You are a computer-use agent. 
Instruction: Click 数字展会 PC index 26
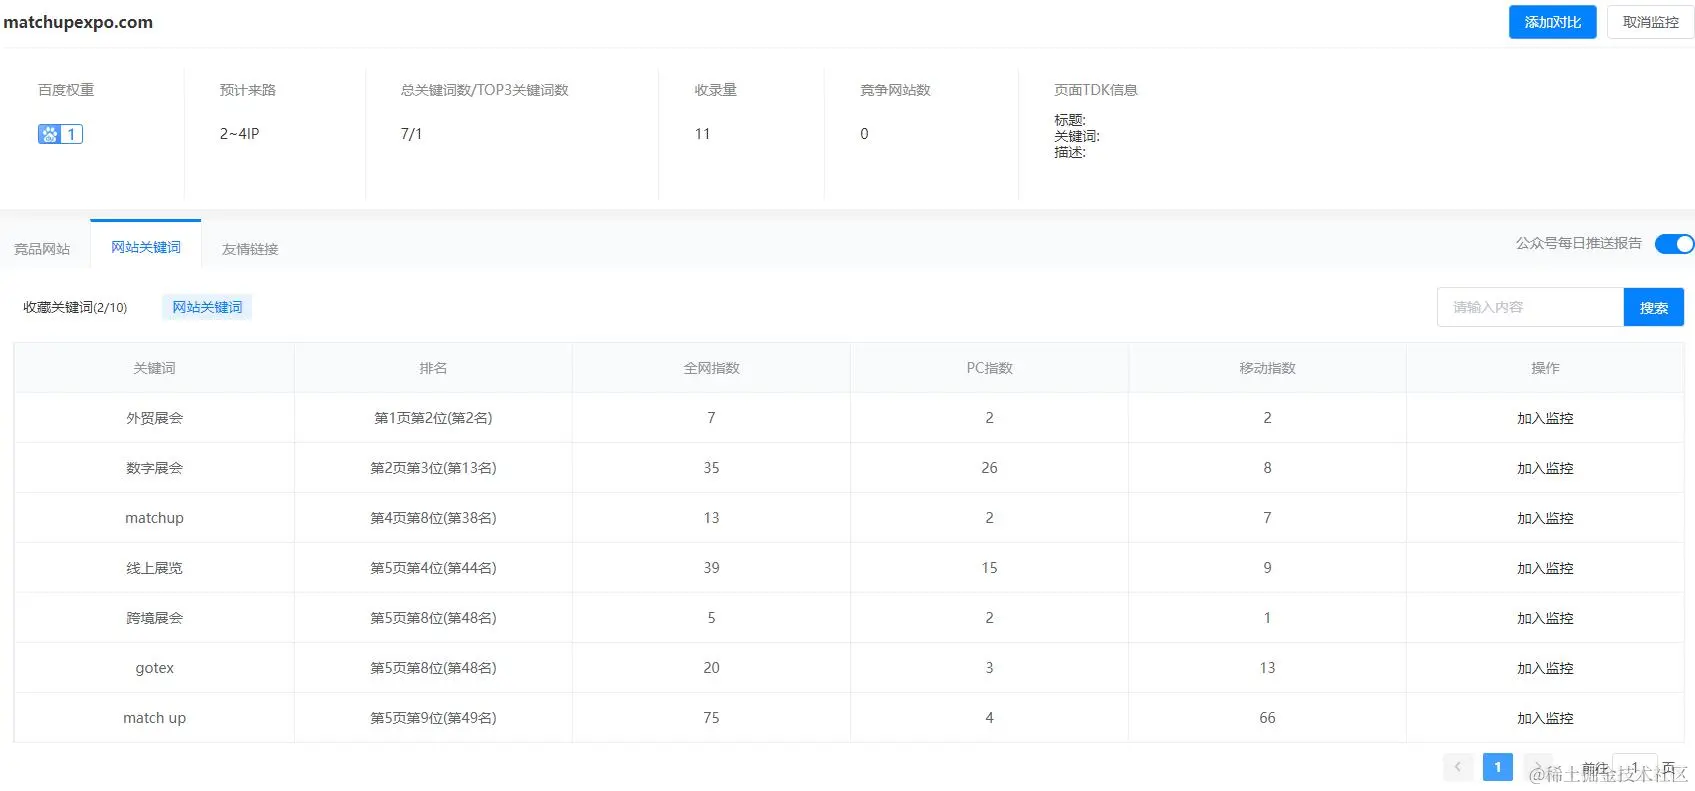tap(989, 468)
